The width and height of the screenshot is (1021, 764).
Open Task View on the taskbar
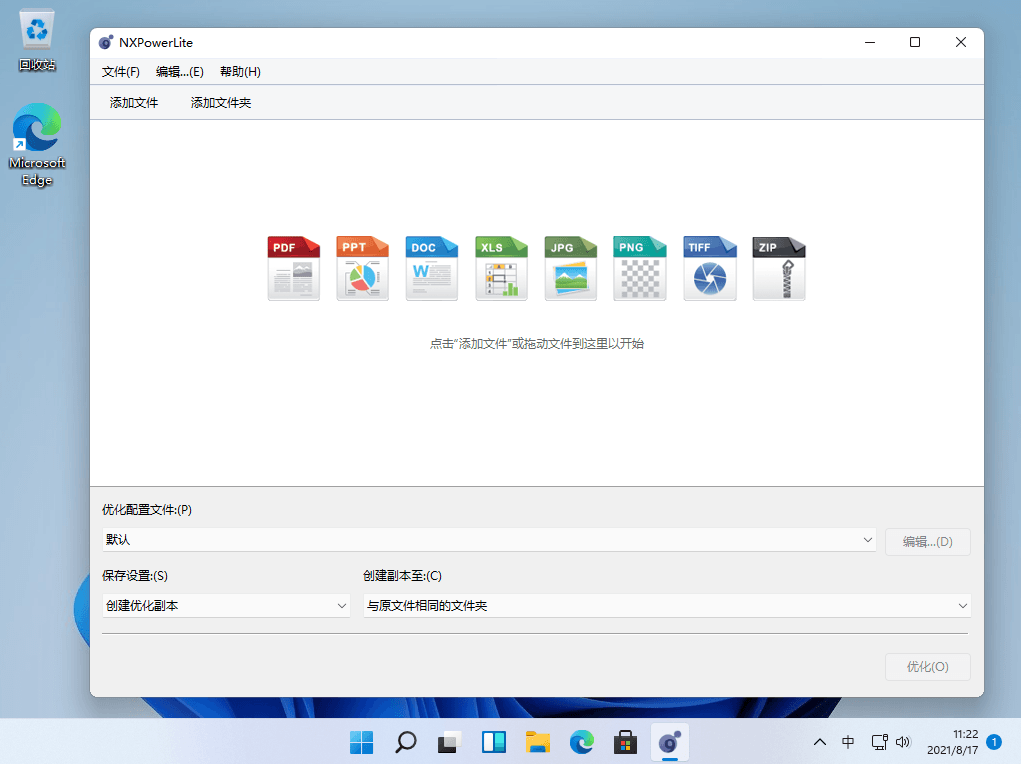(449, 742)
